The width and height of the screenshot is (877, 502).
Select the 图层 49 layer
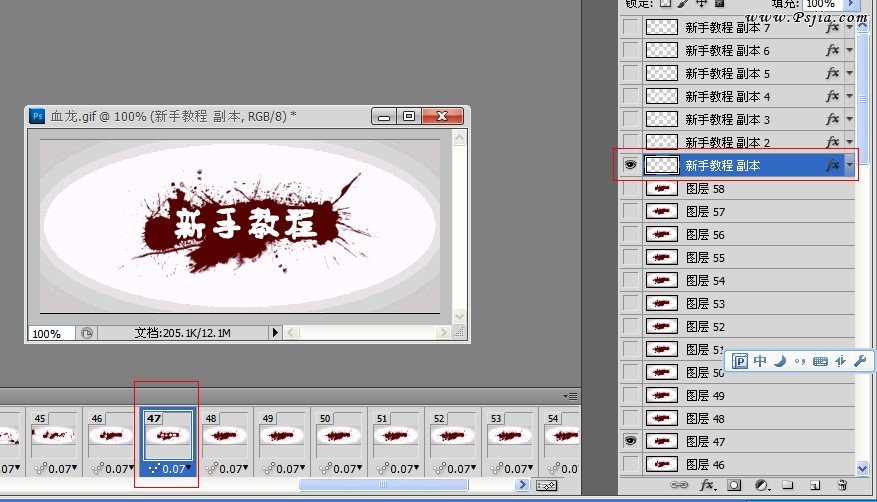point(749,395)
